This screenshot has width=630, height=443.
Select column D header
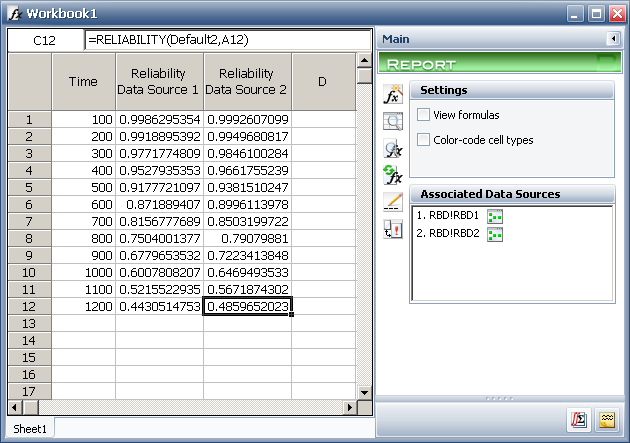click(x=323, y=82)
